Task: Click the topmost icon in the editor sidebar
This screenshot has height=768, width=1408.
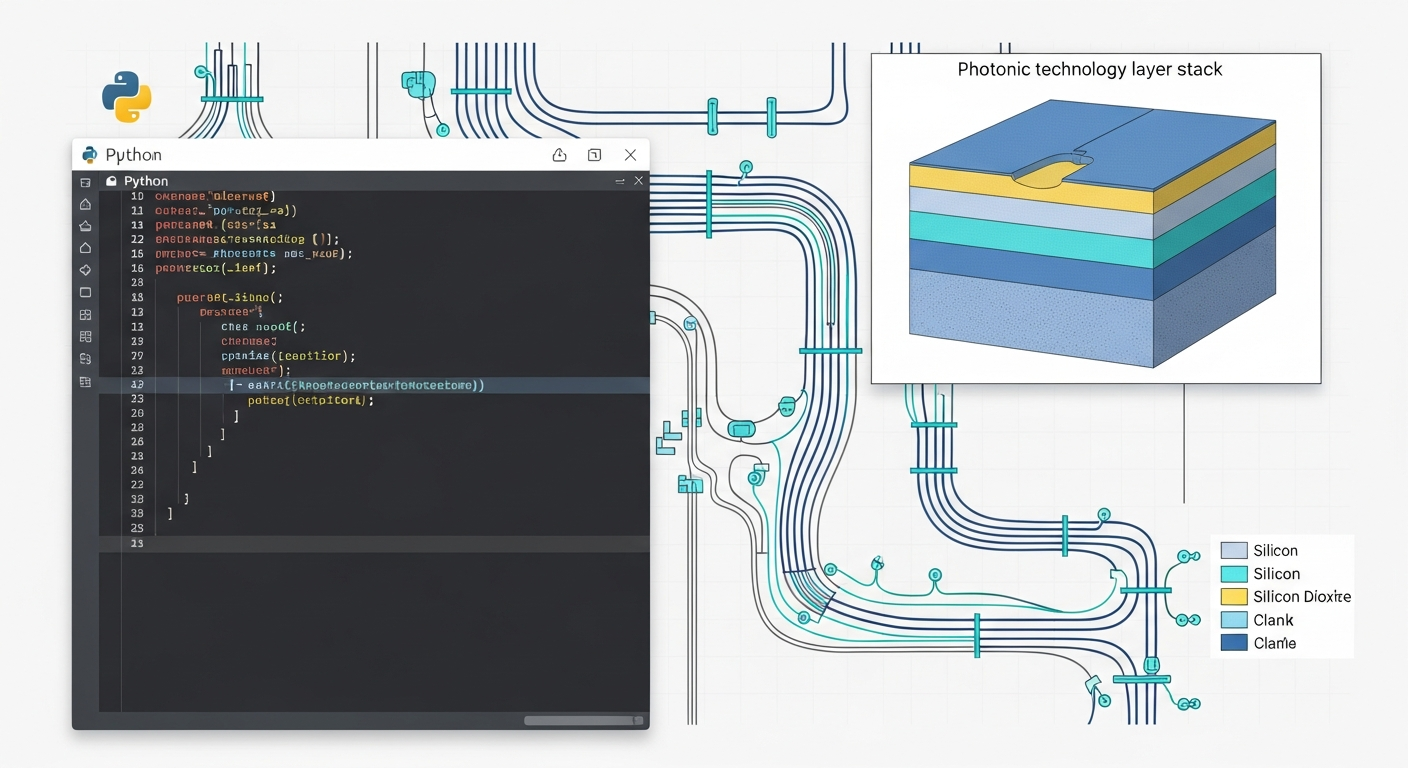Action: coord(85,182)
